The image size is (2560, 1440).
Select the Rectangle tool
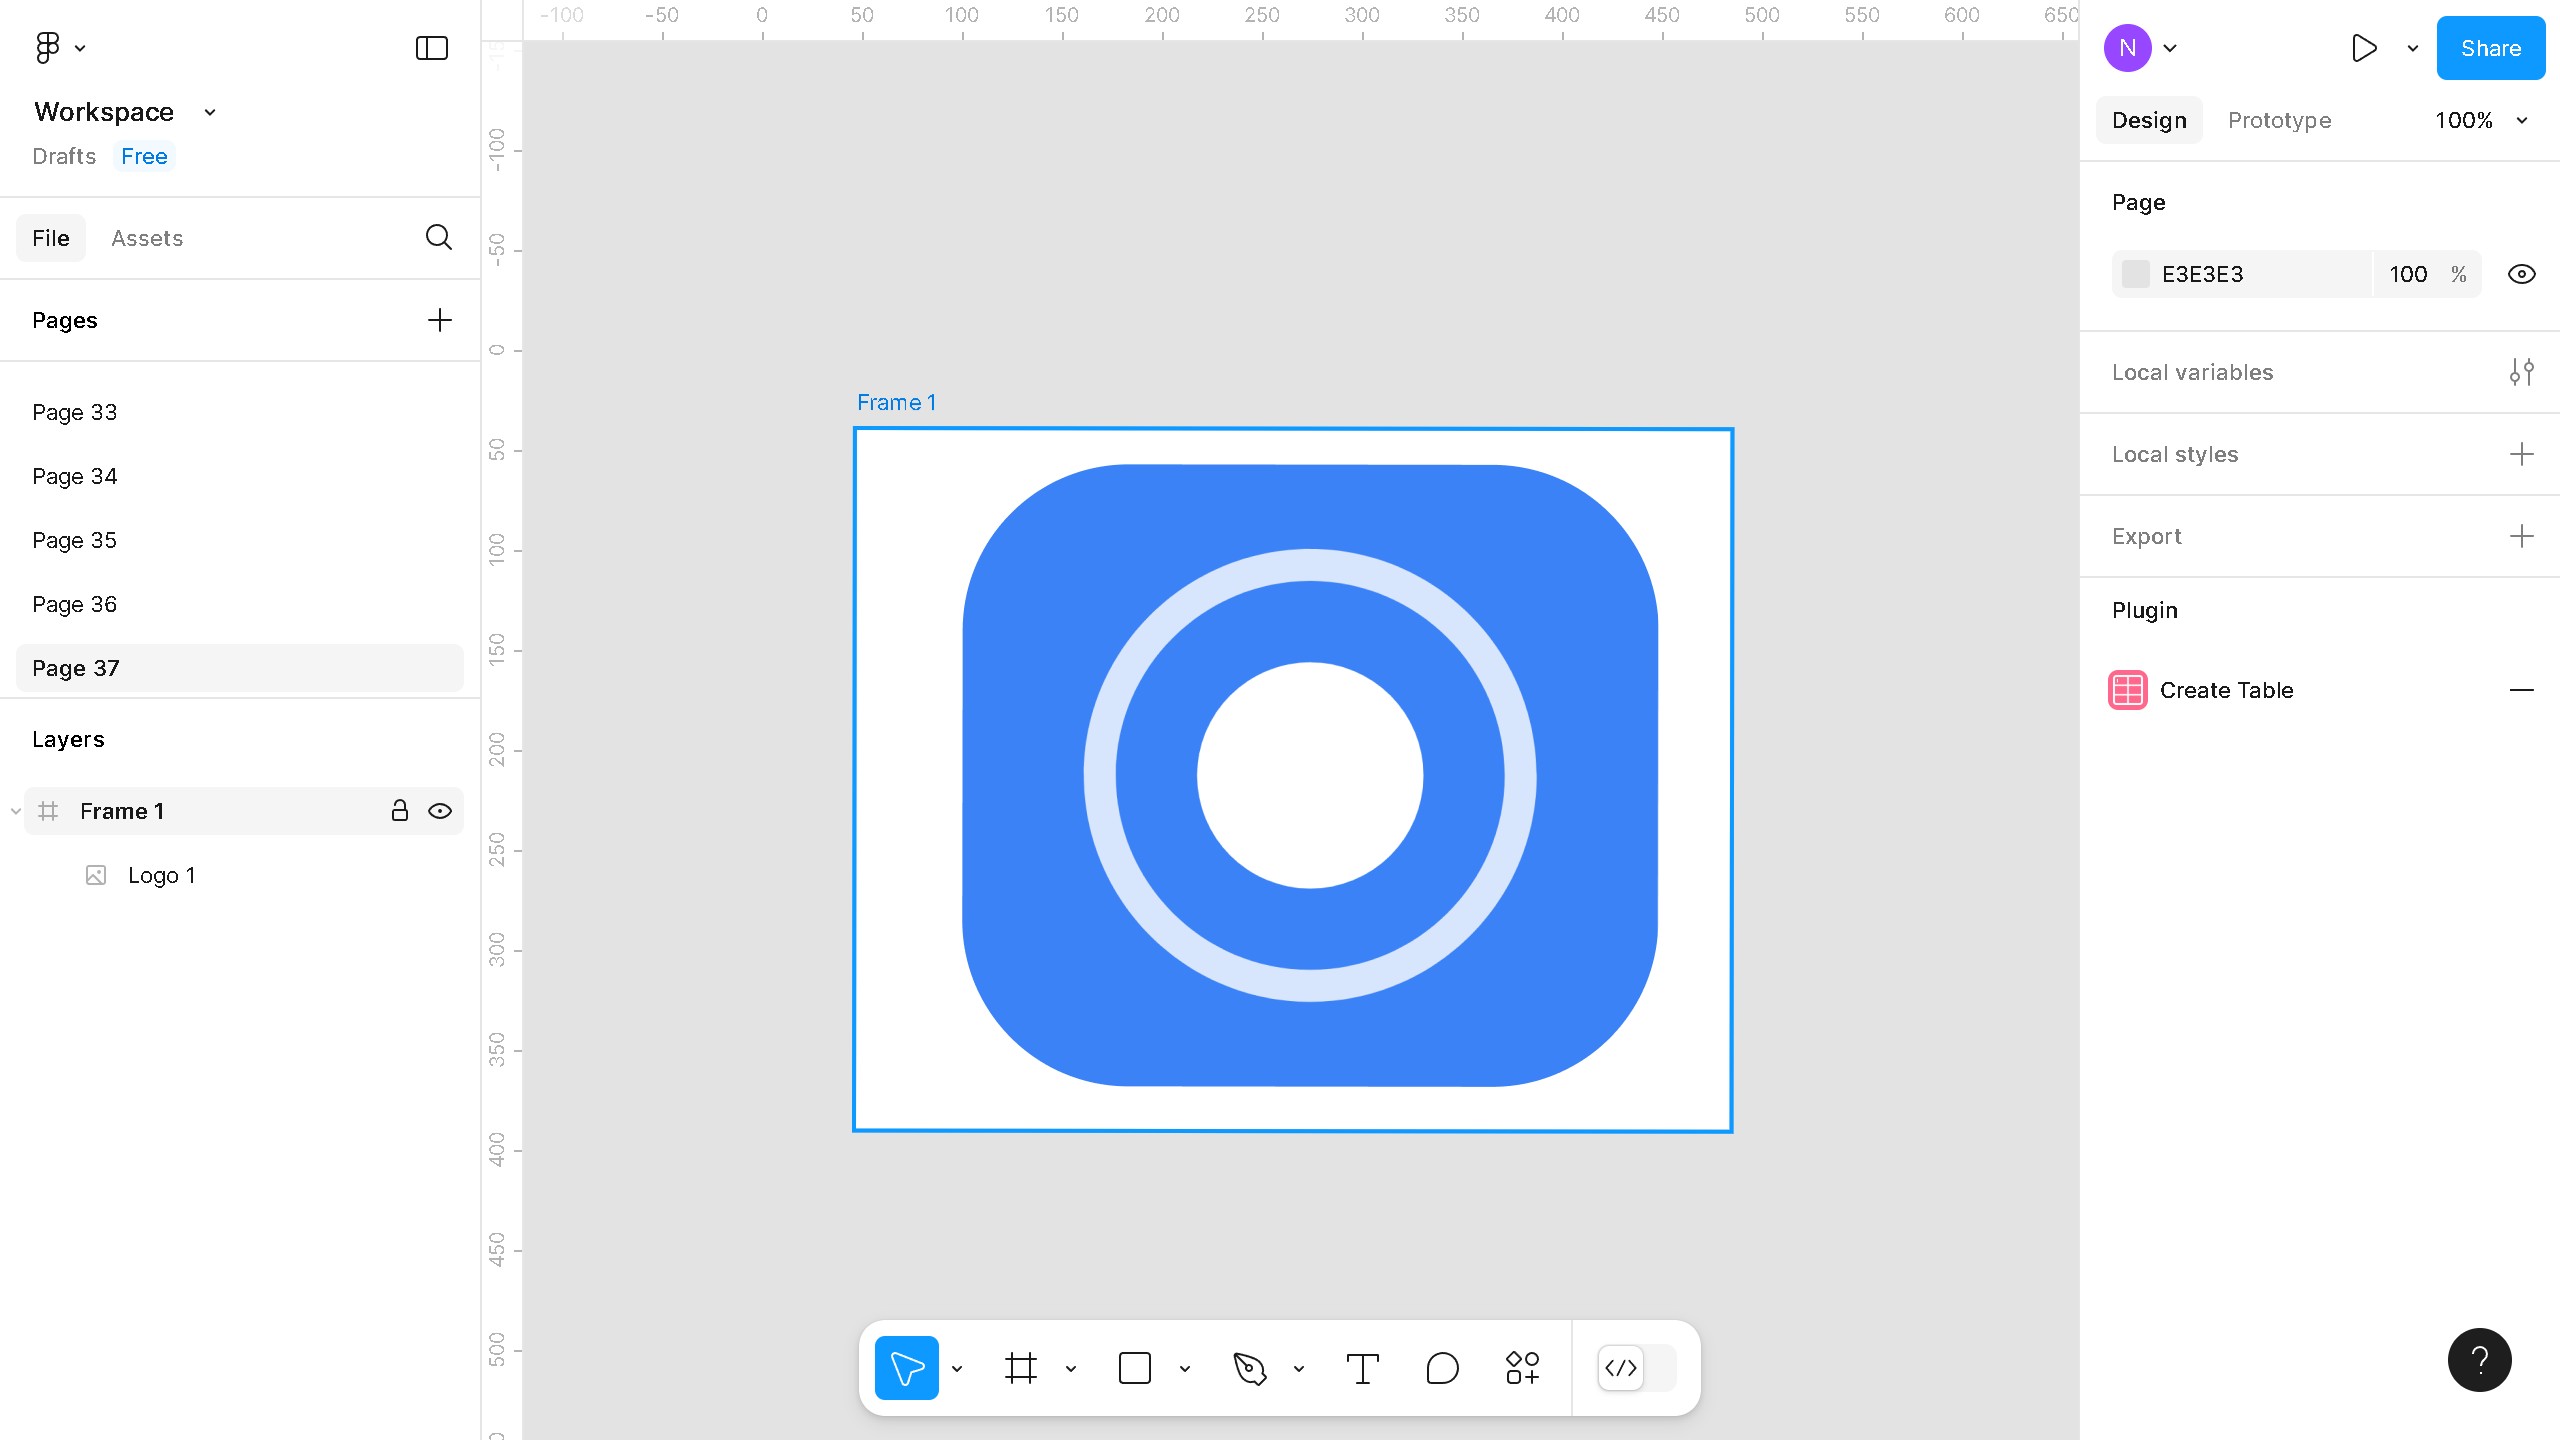1135,1367
